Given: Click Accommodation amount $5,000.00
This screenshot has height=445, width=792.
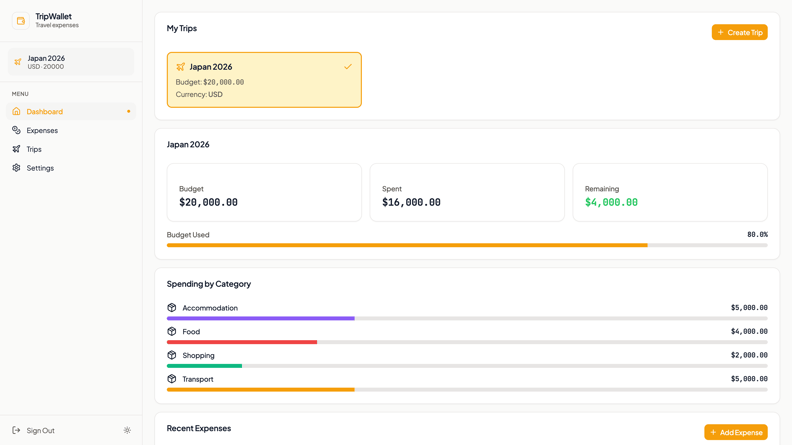Looking at the screenshot, I should tap(749, 308).
